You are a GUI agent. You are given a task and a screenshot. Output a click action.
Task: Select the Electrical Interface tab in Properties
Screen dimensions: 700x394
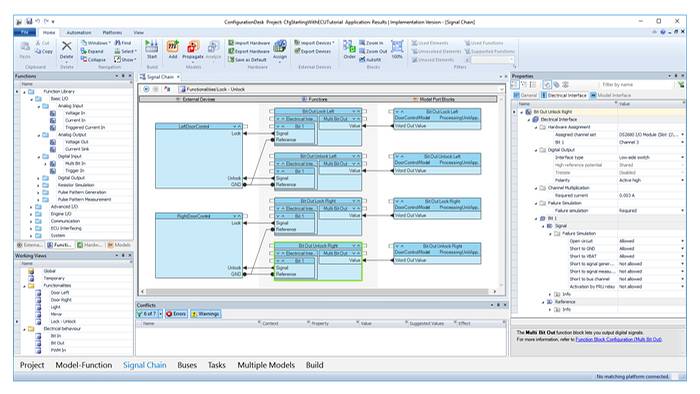pos(563,95)
